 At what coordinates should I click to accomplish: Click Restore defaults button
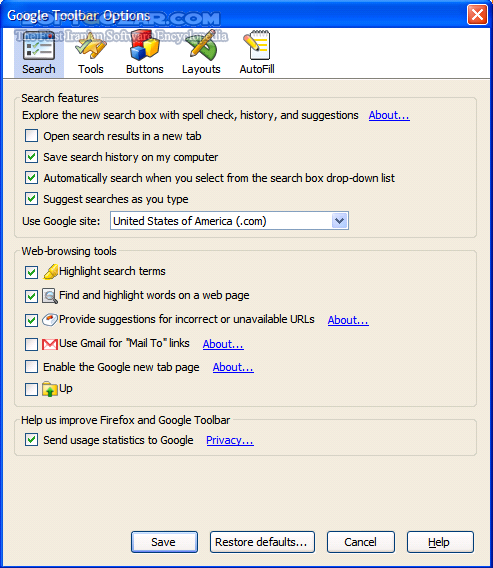pyautogui.click(x=262, y=542)
